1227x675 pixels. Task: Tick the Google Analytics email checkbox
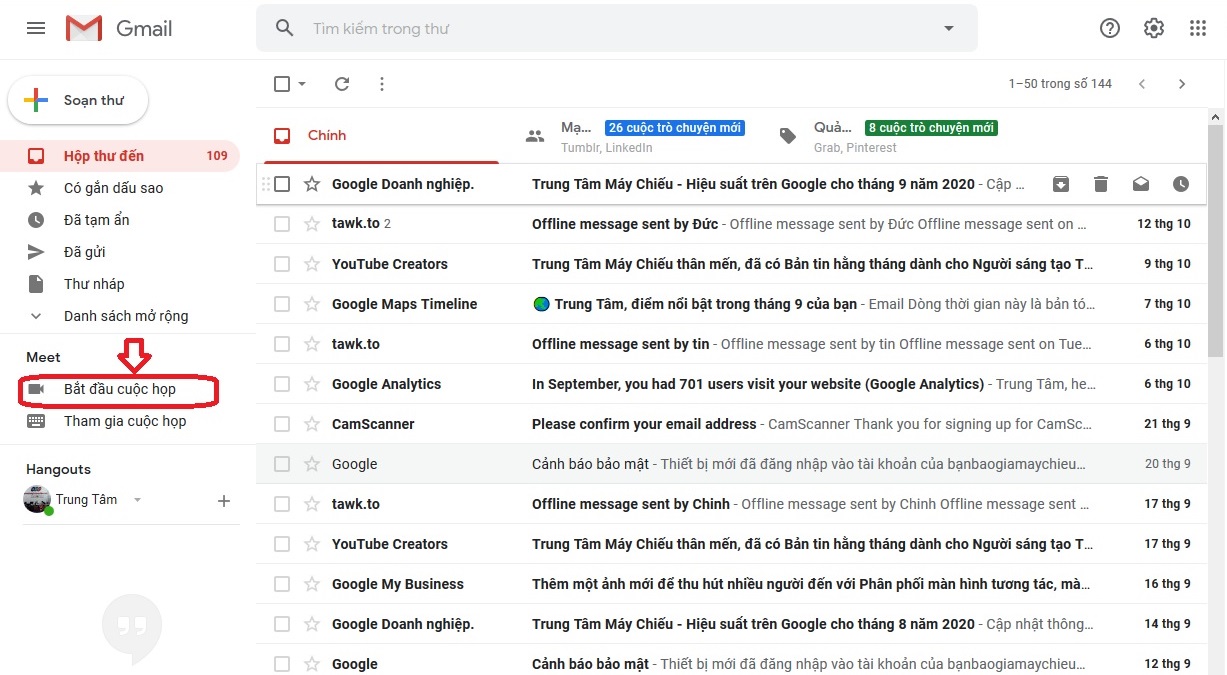tap(282, 384)
